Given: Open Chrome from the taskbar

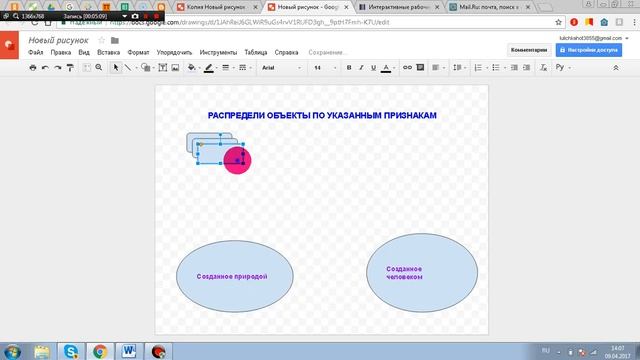Looking at the screenshot, I should (x=100, y=351).
